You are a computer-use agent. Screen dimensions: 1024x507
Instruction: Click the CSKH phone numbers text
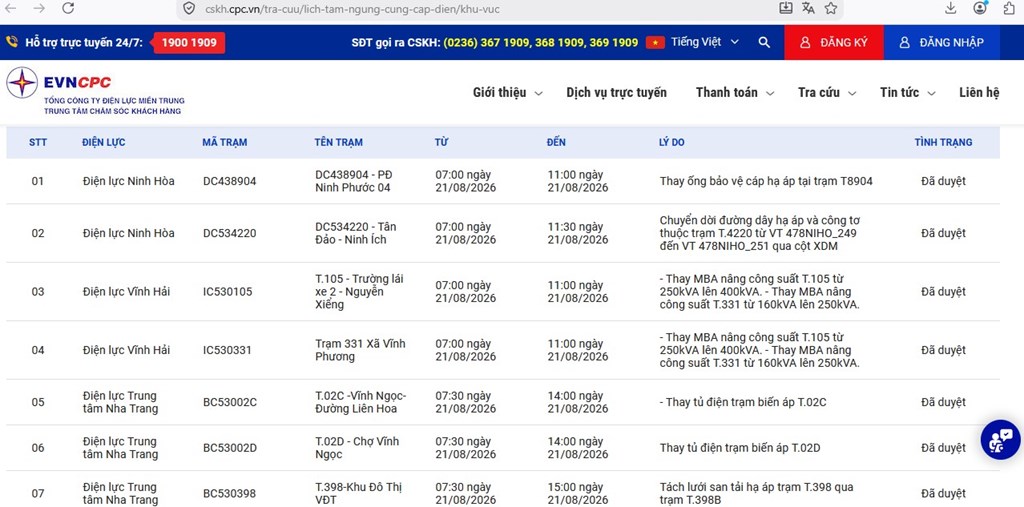541,42
